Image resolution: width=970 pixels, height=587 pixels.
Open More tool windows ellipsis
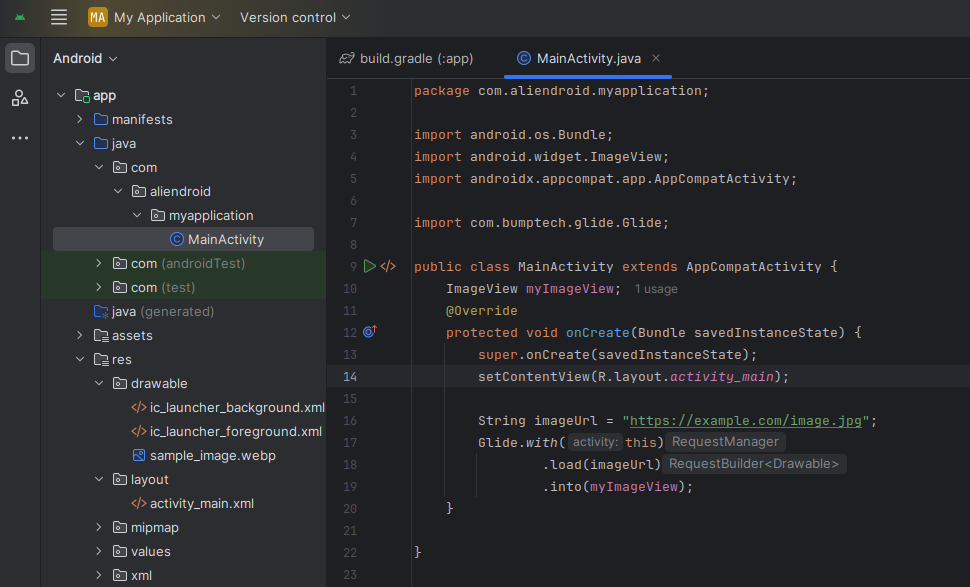click(20, 138)
